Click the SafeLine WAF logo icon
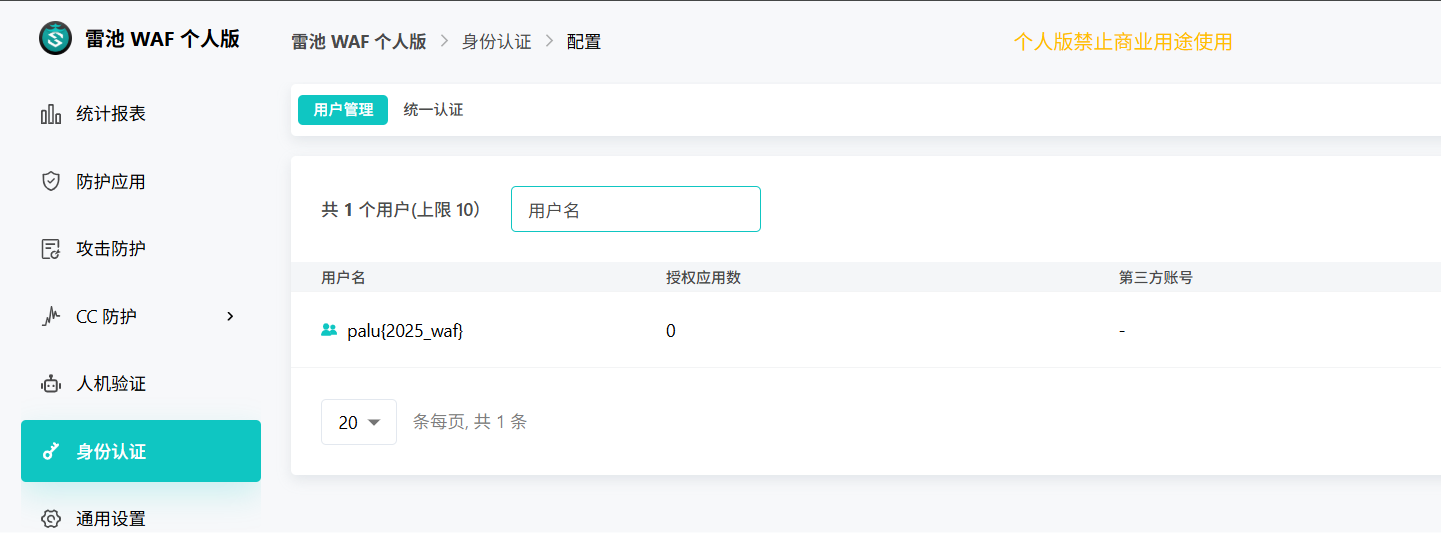The height and width of the screenshot is (533, 1441). click(56, 39)
